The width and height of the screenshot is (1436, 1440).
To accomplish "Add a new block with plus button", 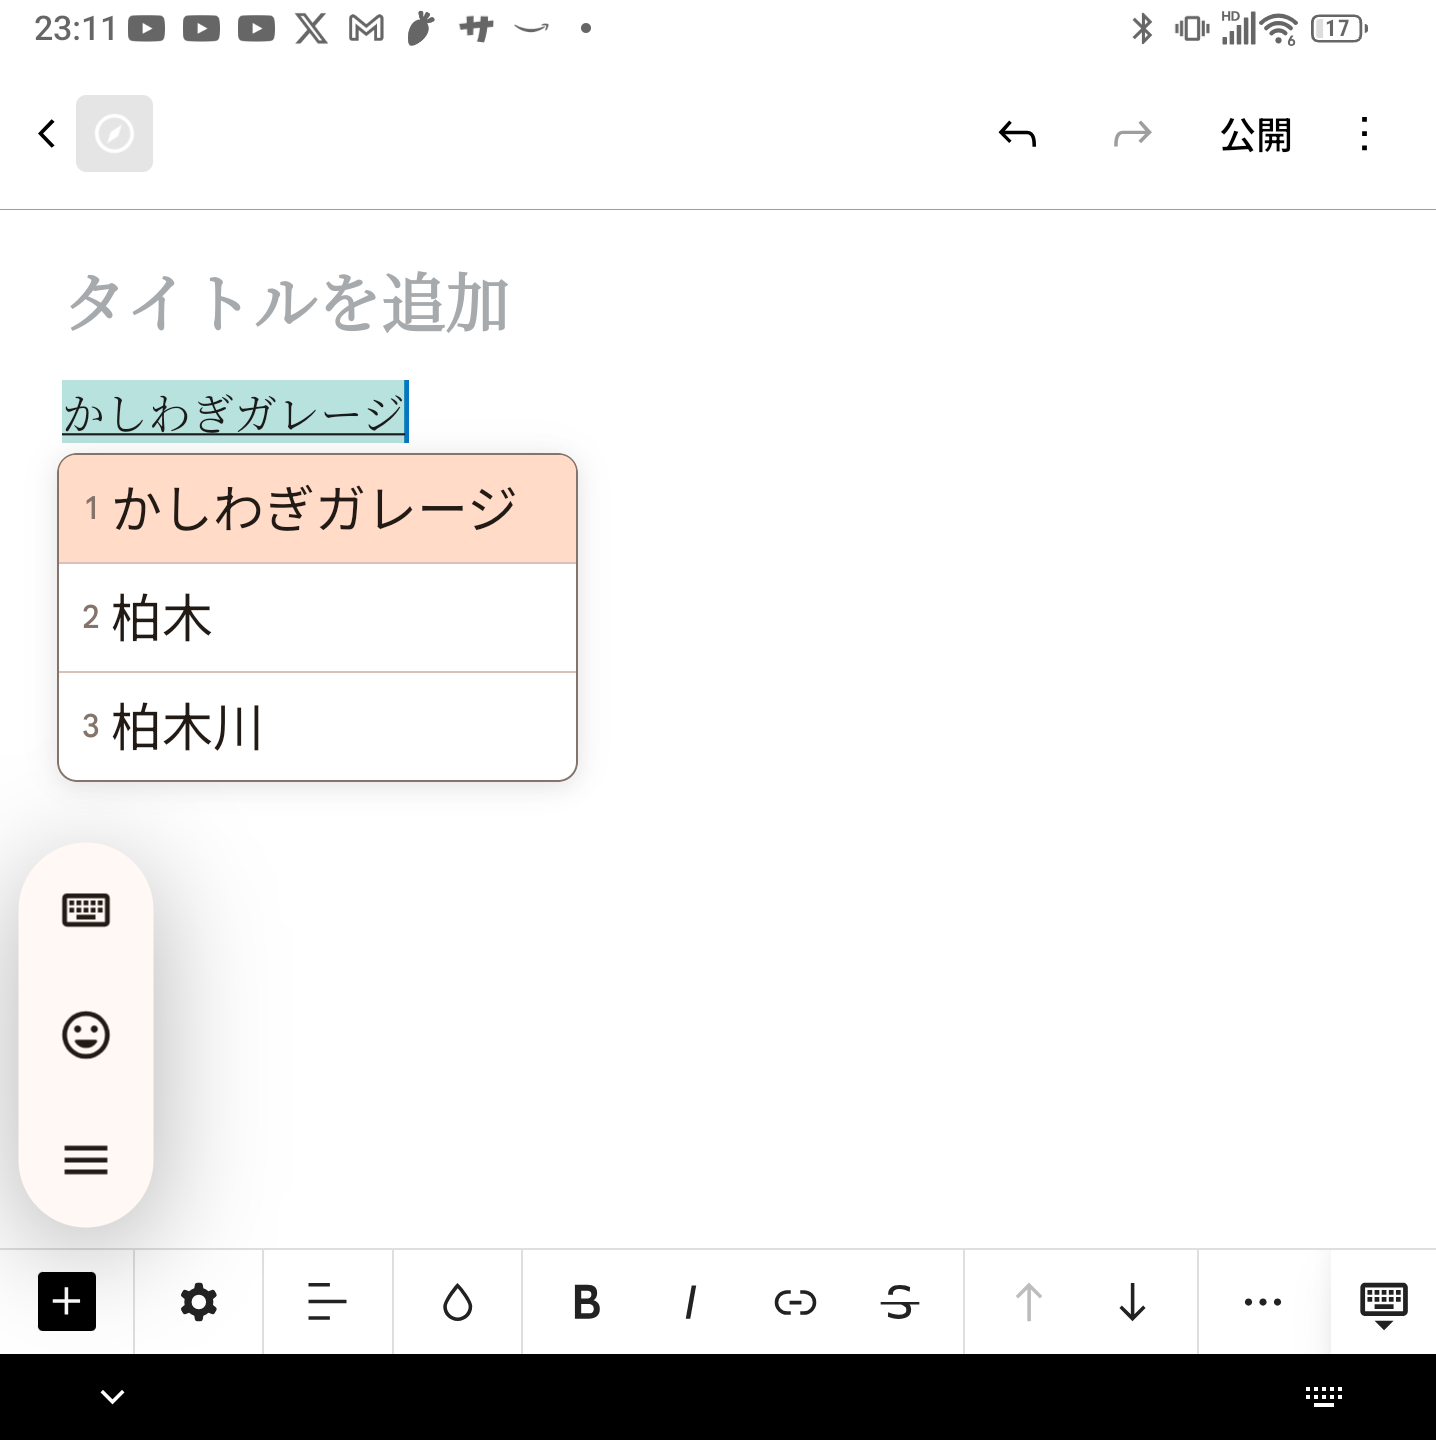I will [67, 1302].
